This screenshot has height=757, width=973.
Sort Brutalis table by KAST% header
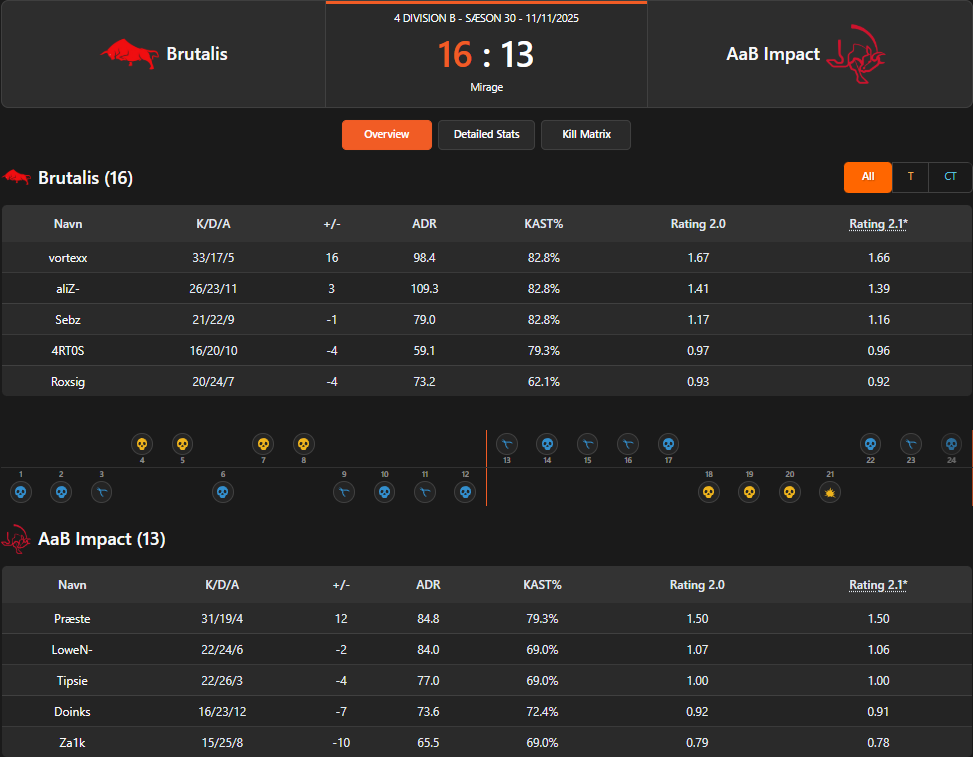pyautogui.click(x=544, y=224)
